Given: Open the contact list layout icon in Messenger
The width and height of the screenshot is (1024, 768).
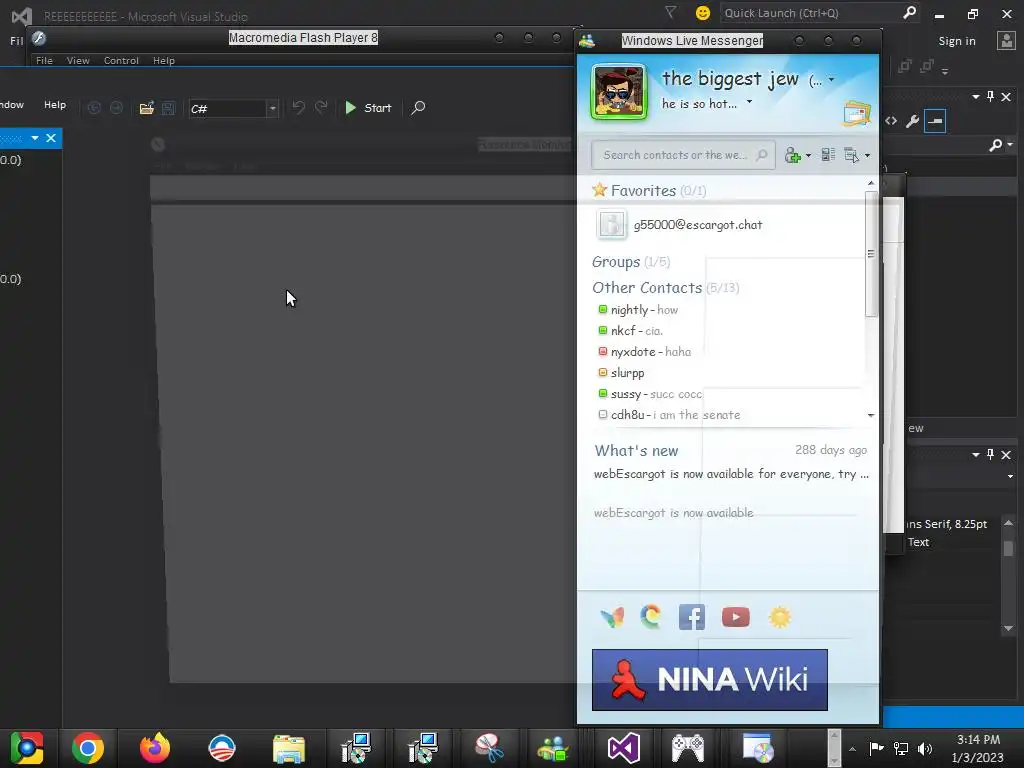Looking at the screenshot, I should (x=828, y=155).
